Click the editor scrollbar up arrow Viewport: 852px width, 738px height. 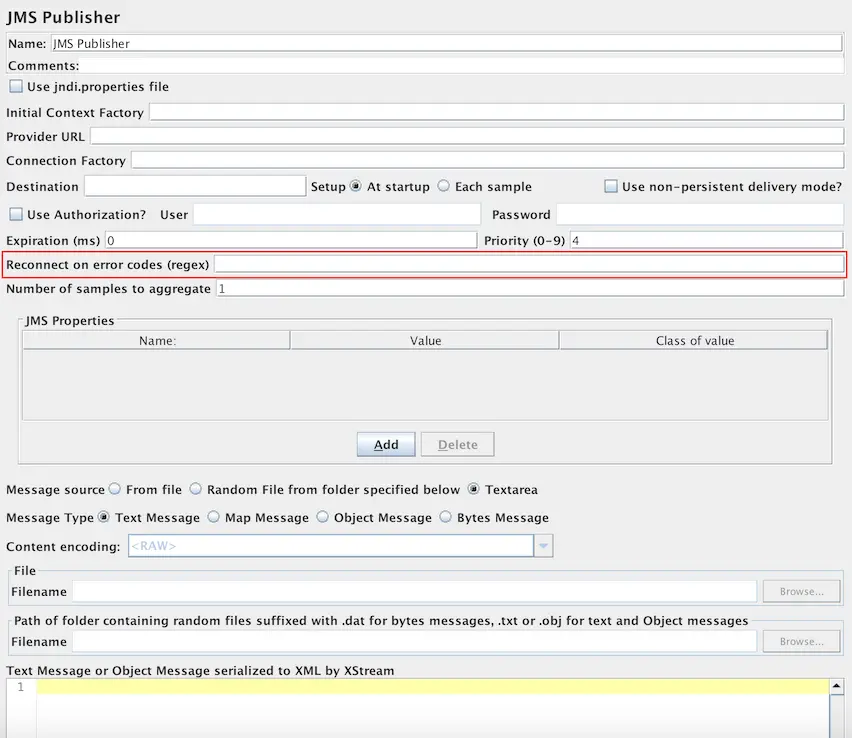coord(837,686)
